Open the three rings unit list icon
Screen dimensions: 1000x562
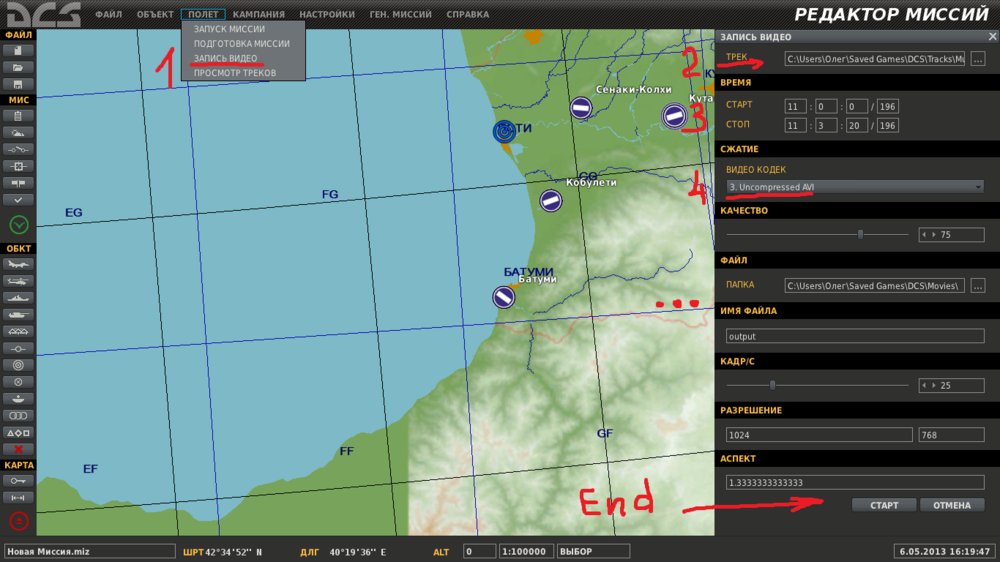(18, 415)
